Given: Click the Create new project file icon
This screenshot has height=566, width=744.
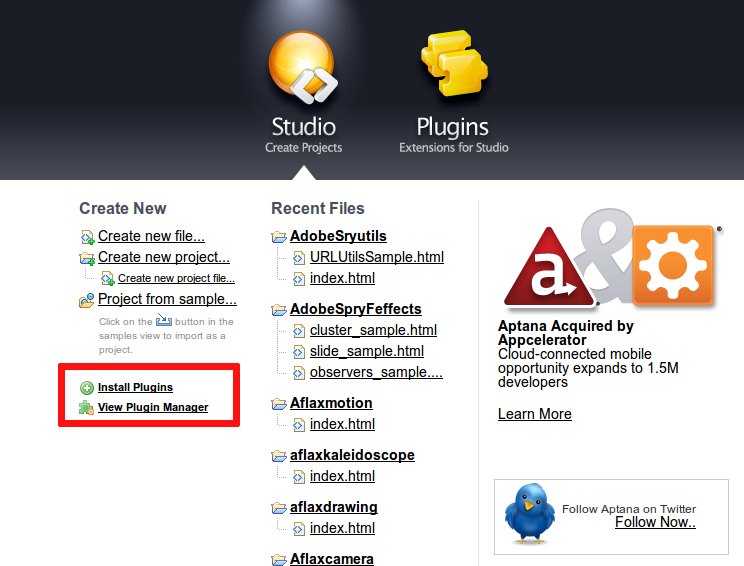Looking at the screenshot, I should (x=108, y=278).
